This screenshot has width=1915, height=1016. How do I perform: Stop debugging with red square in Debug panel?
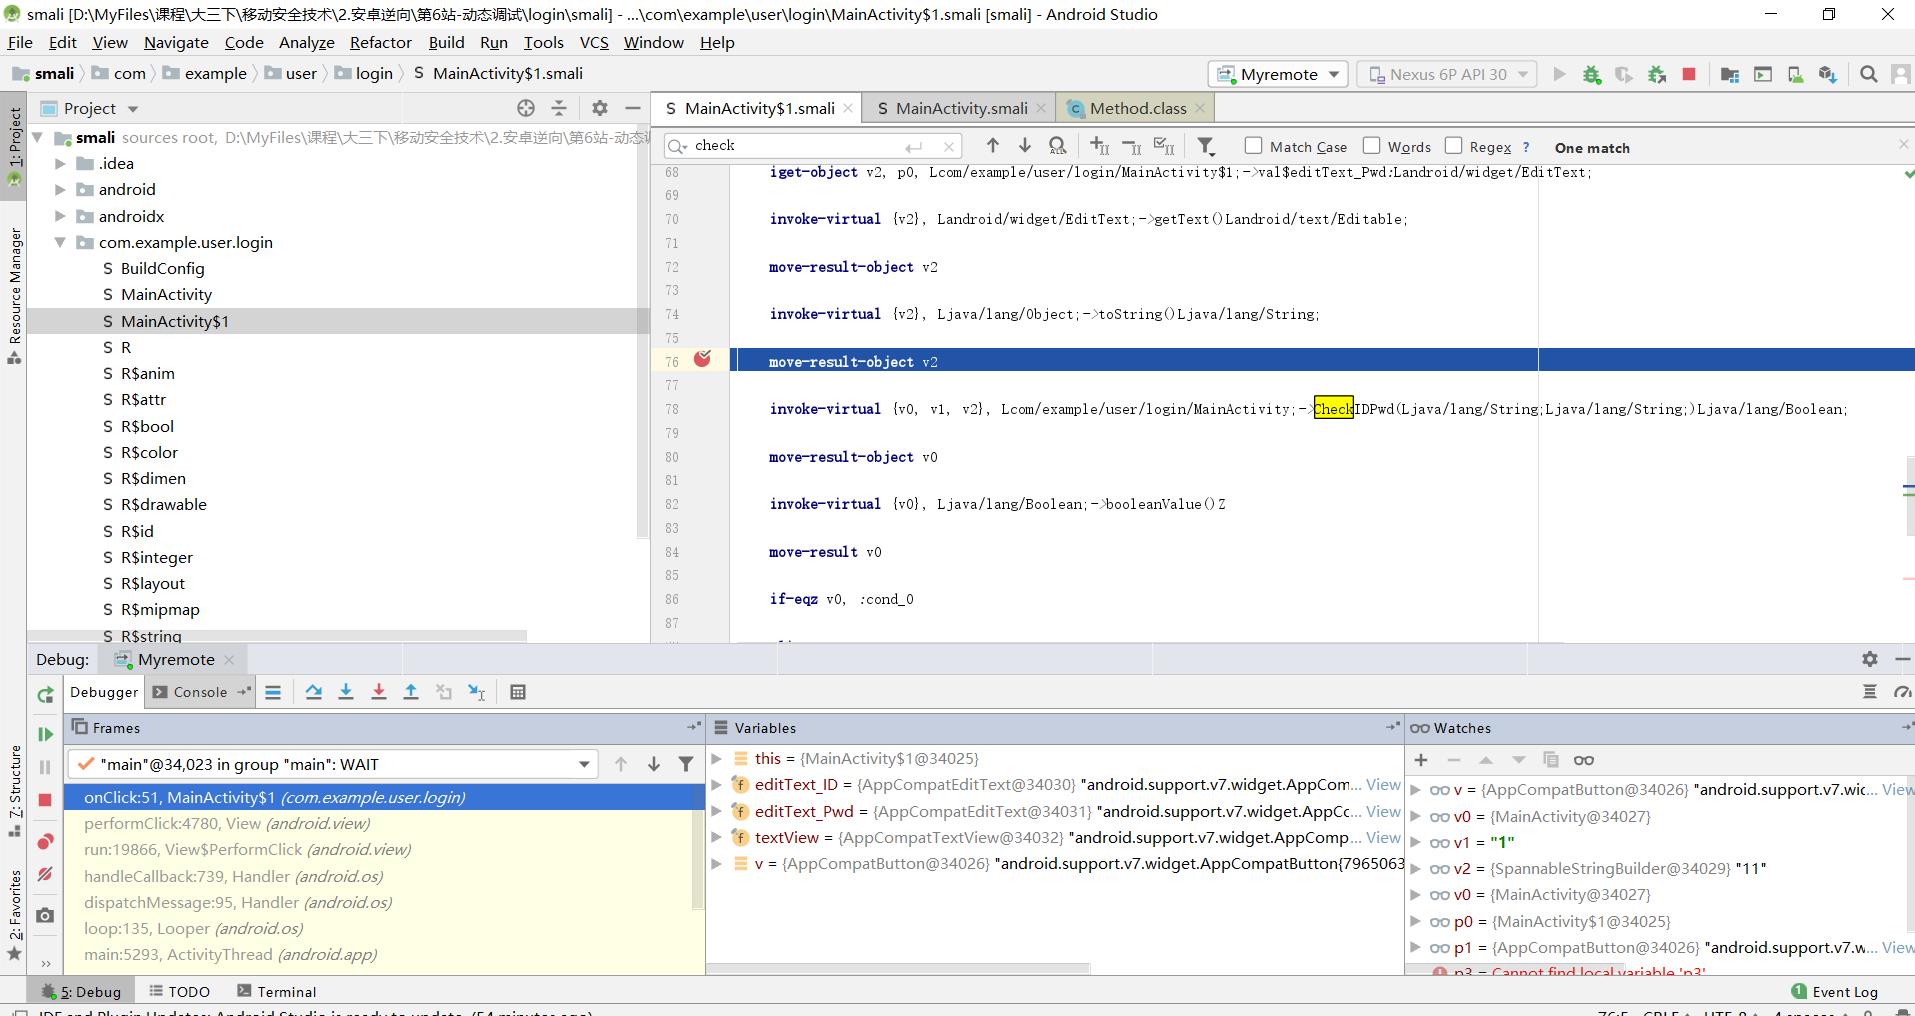pyautogui.click(x=45, y=800)
